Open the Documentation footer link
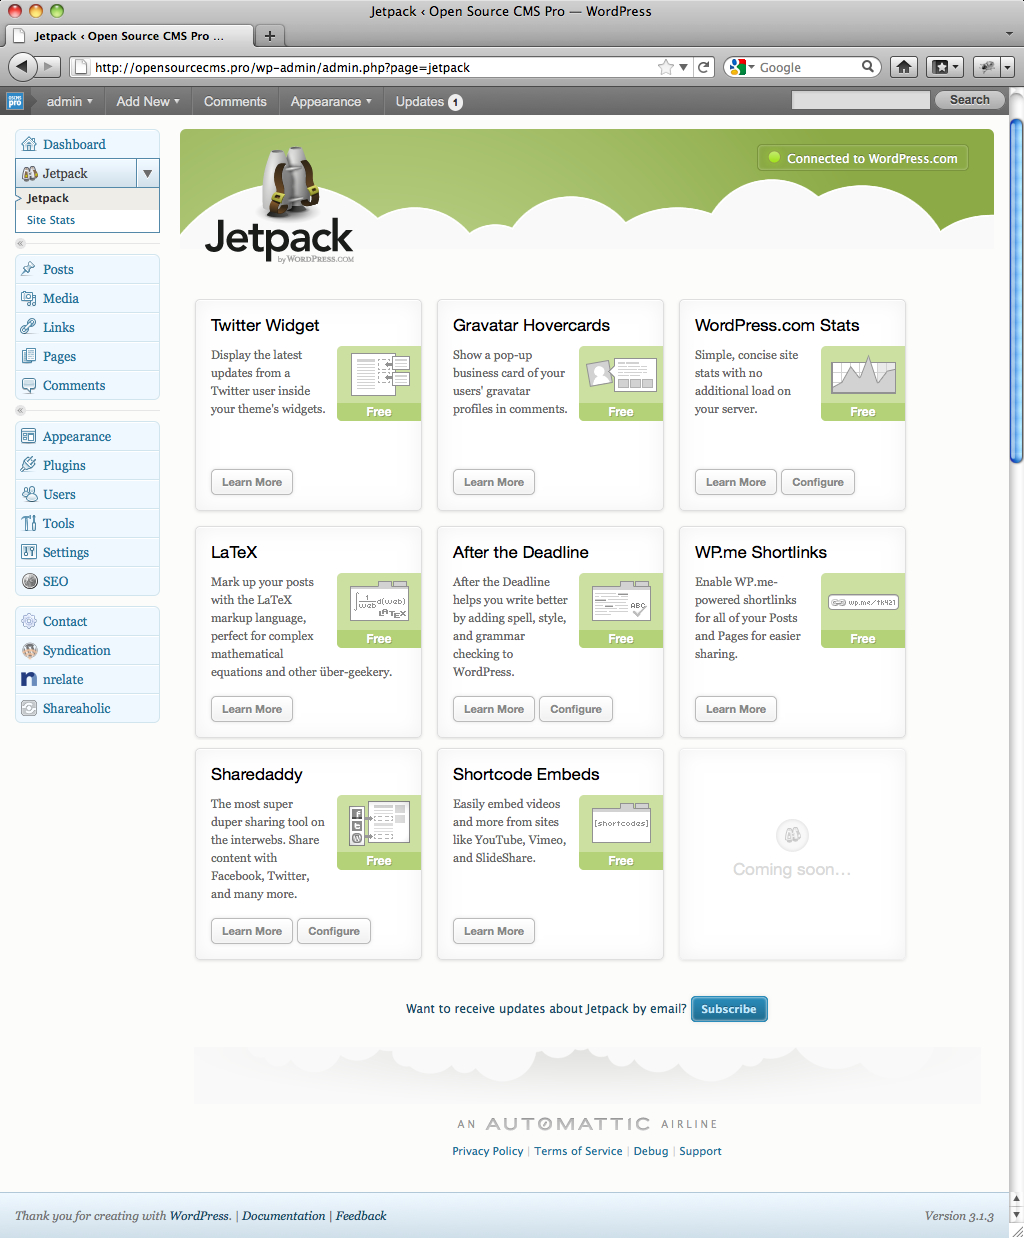This screenshot has height=1238, width=1024. pos(284,1216)
